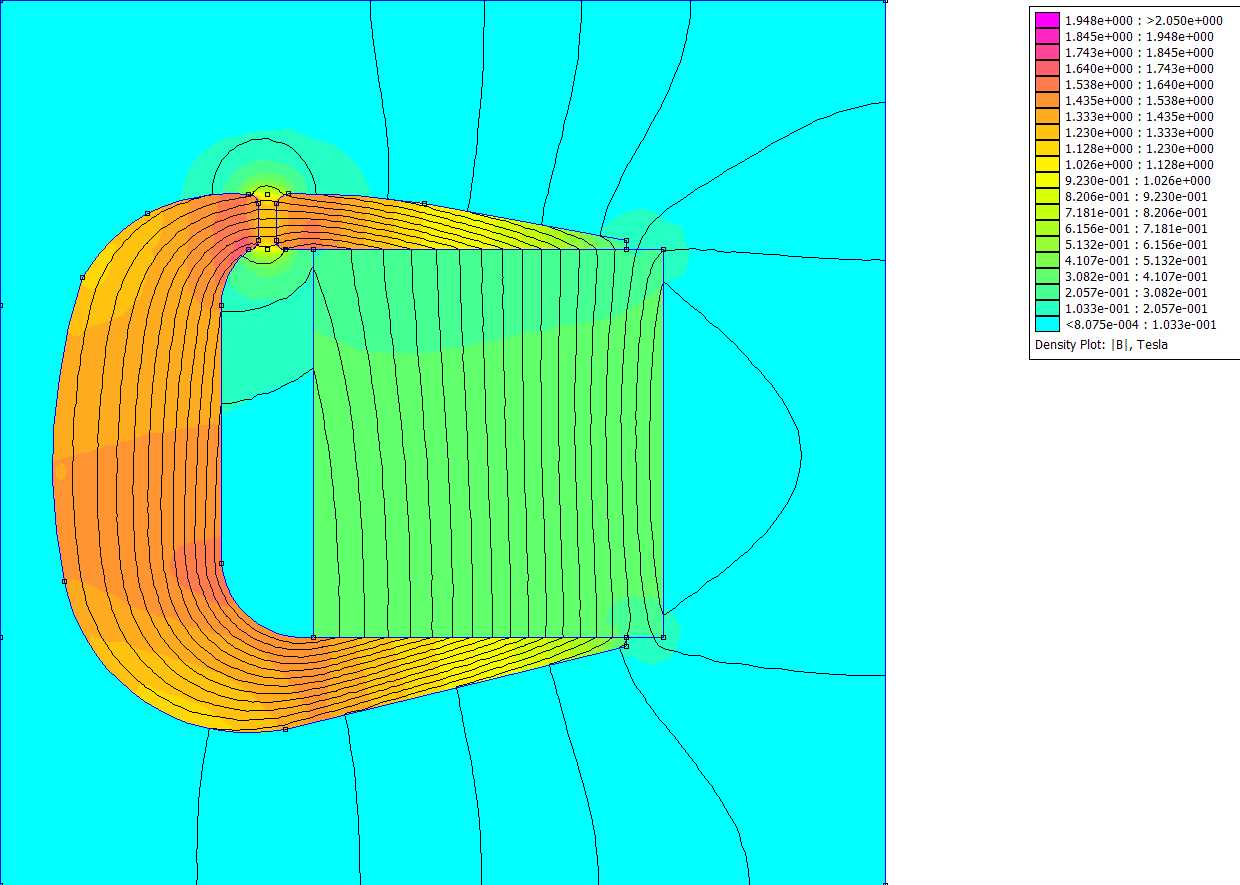
Task: Click the bottom-left corner node of green block
Action: point(314,636)
